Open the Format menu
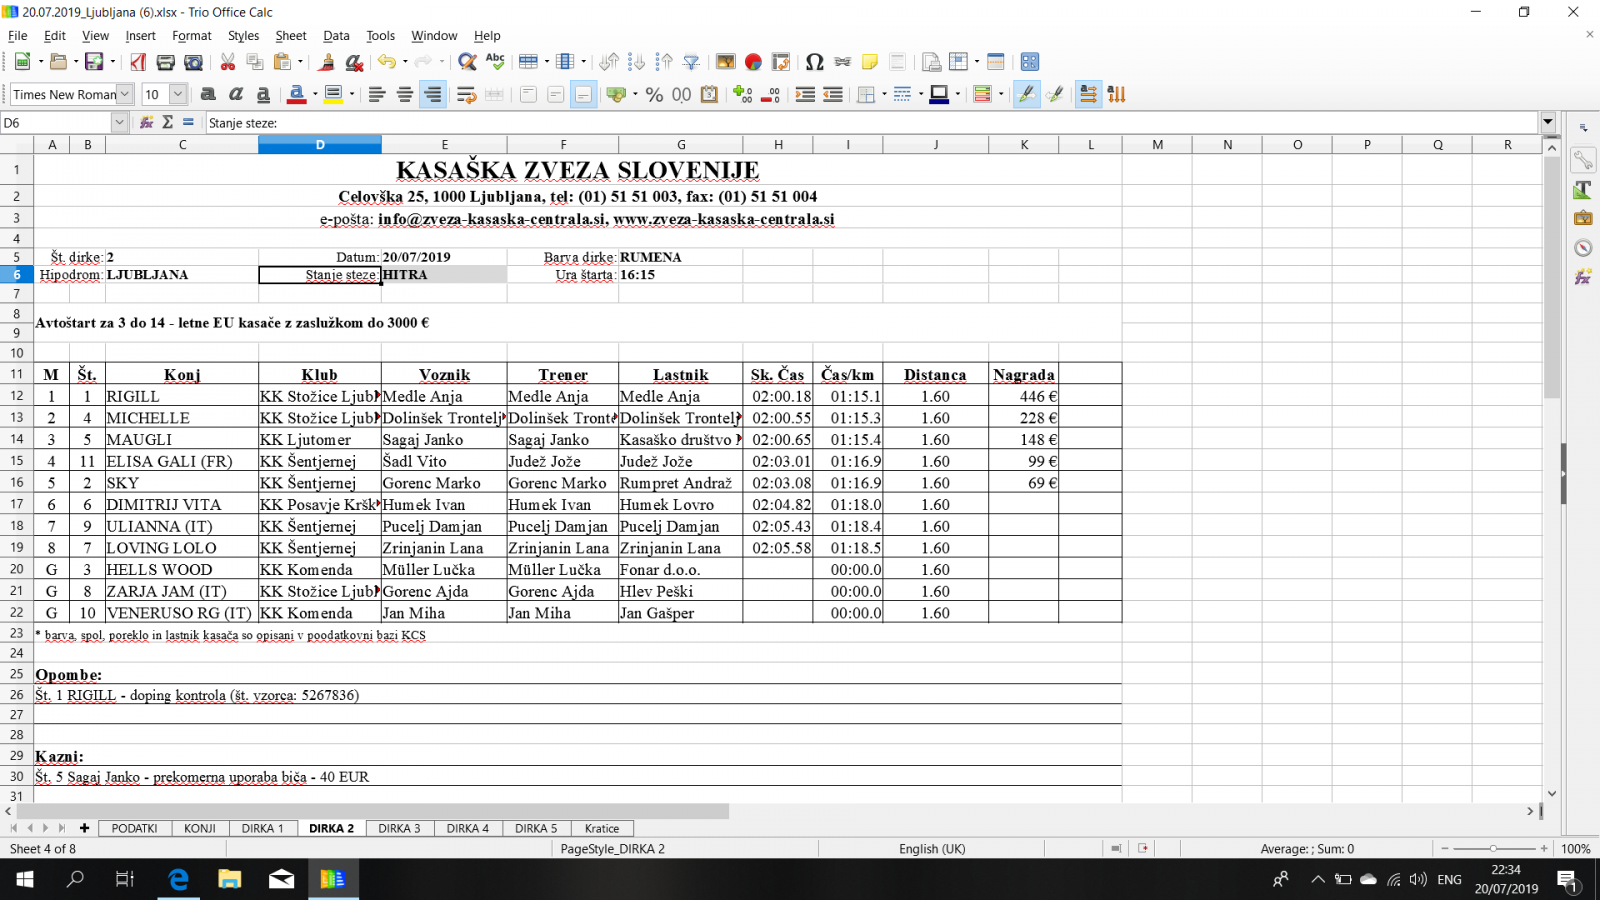Screen dimensions: 1600x900 coord(191,36)
